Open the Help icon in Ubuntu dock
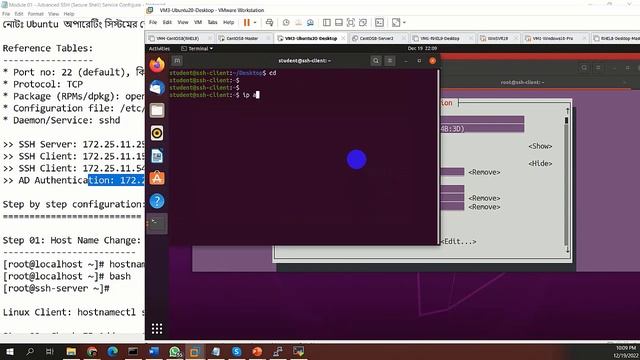Viewport: 640px width, 360px height. tap(157, 201)
